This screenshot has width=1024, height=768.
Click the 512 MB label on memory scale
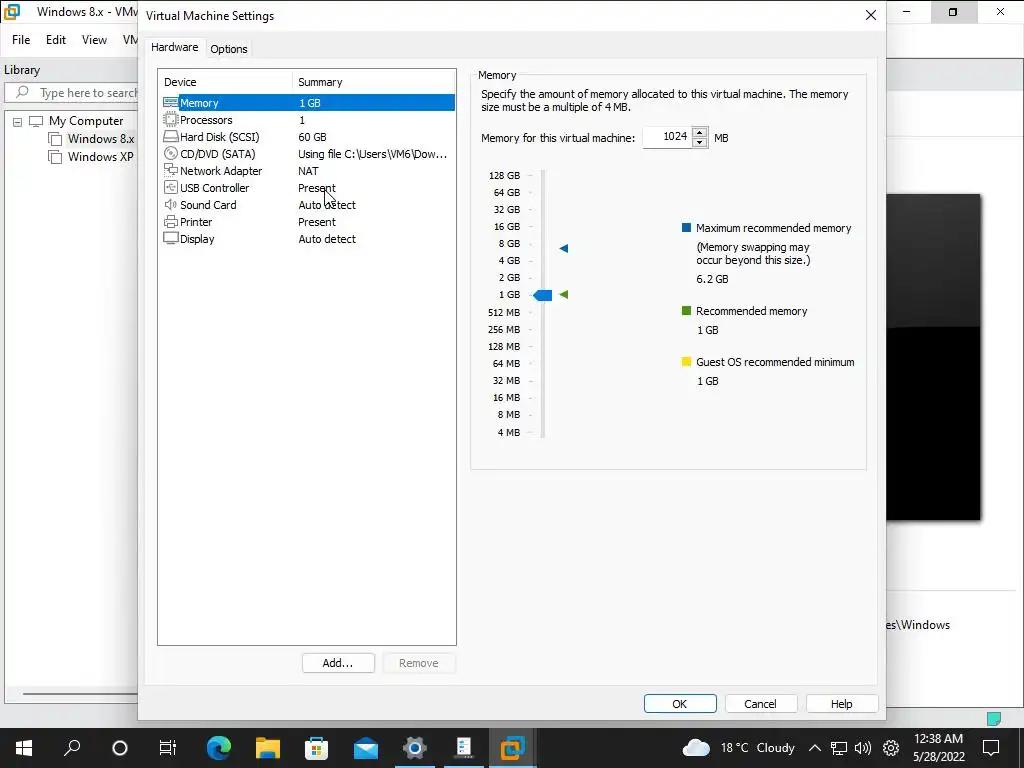point(504,312)
